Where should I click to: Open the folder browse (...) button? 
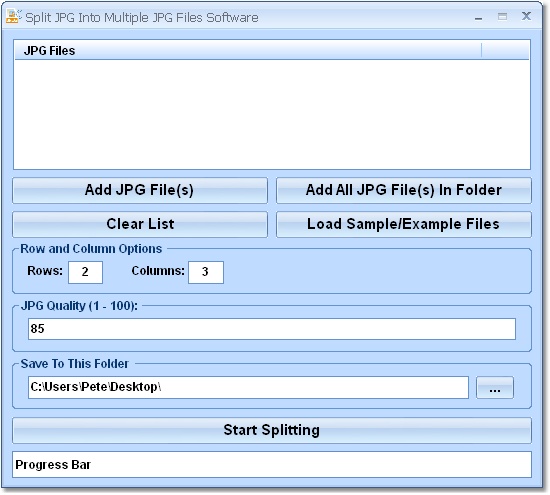(495, 388)
